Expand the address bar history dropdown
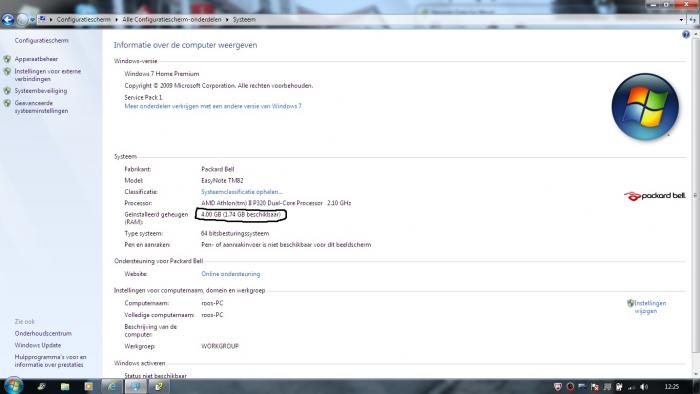The height and width of the screenshot is (394, 700). pos(681,20)
